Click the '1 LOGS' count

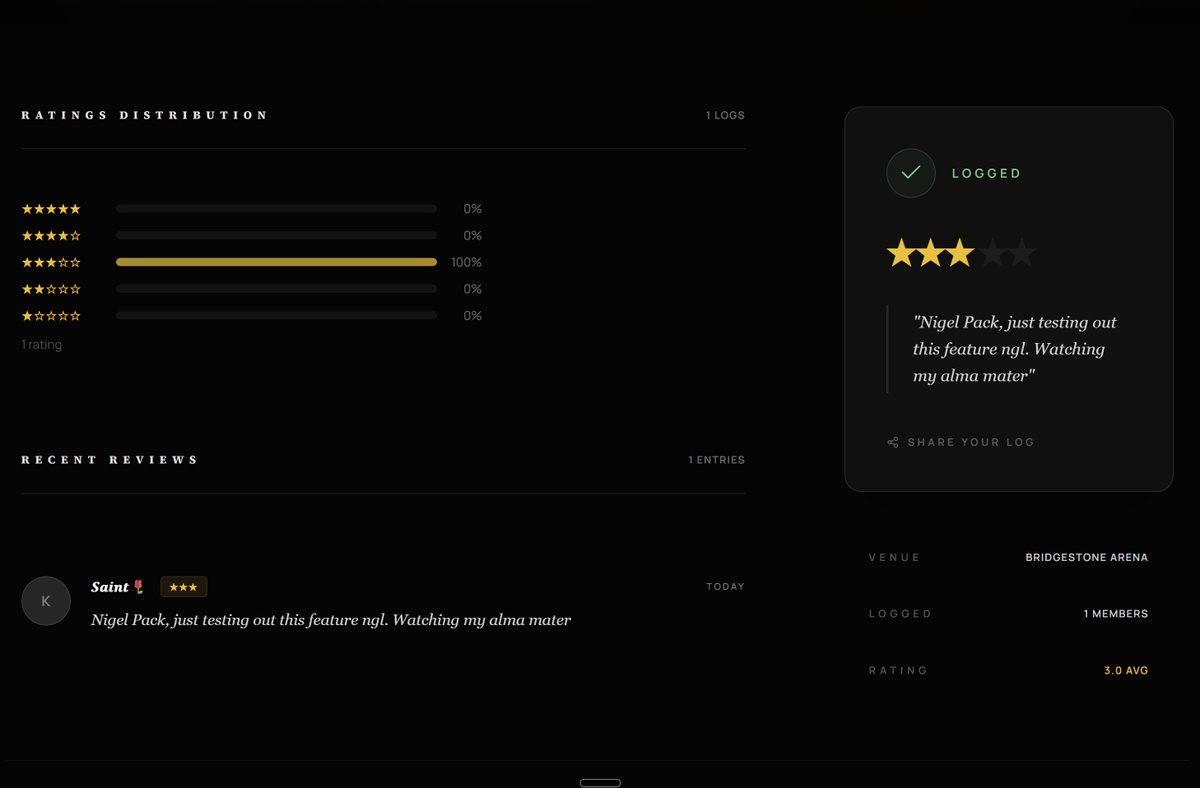[725, 116]
